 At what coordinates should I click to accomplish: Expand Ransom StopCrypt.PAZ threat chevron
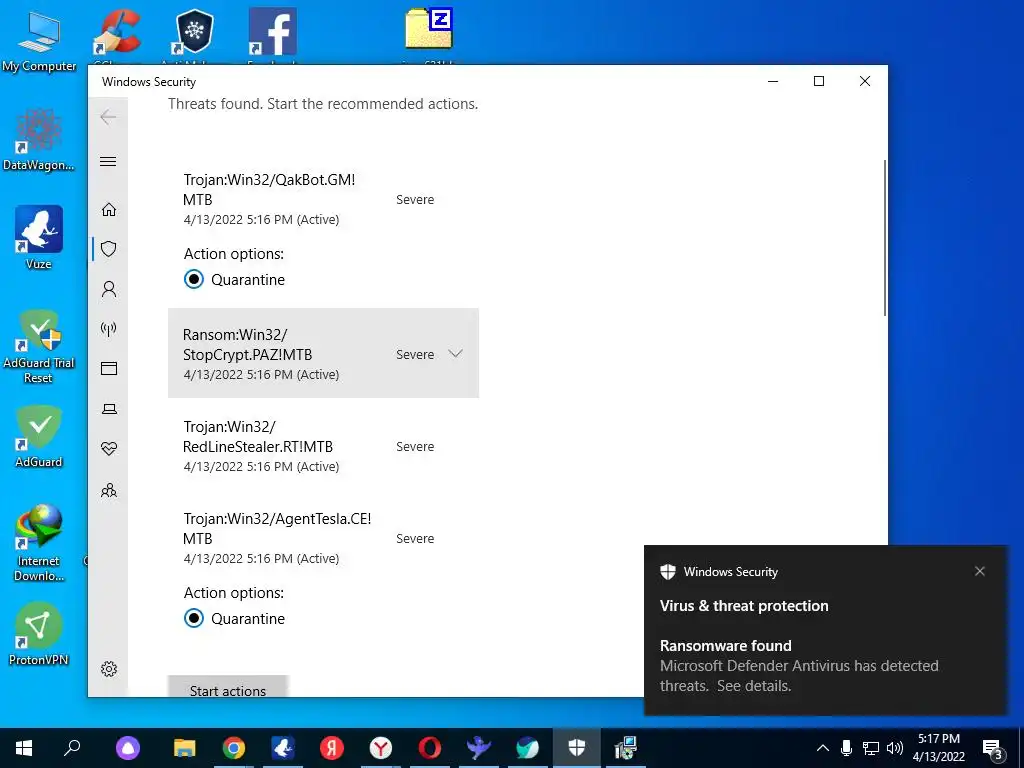(455, 353)
